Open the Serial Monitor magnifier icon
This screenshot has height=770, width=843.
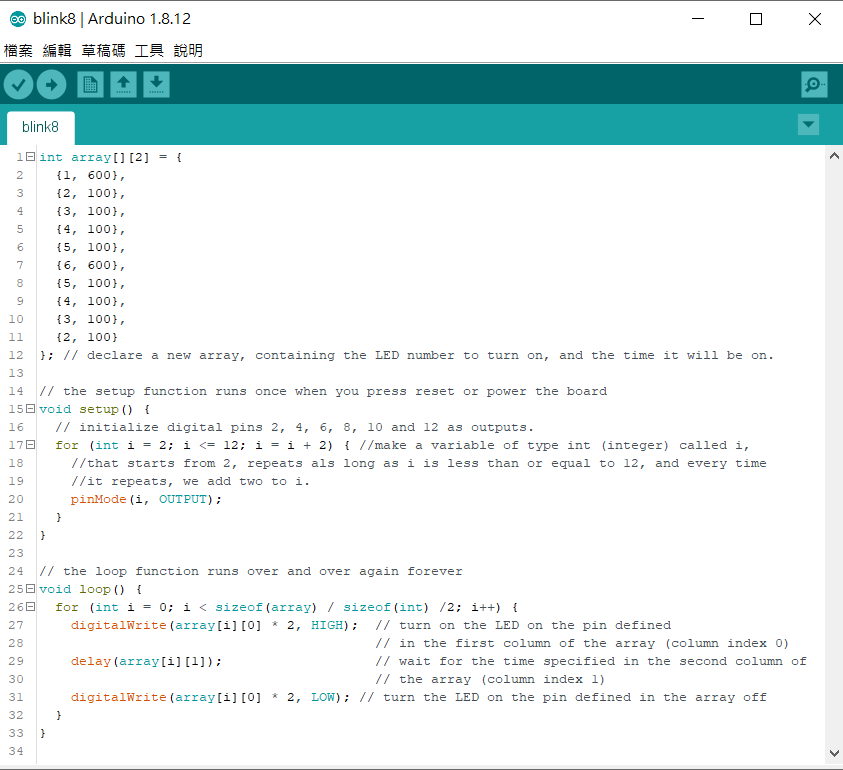click(814, 85)
